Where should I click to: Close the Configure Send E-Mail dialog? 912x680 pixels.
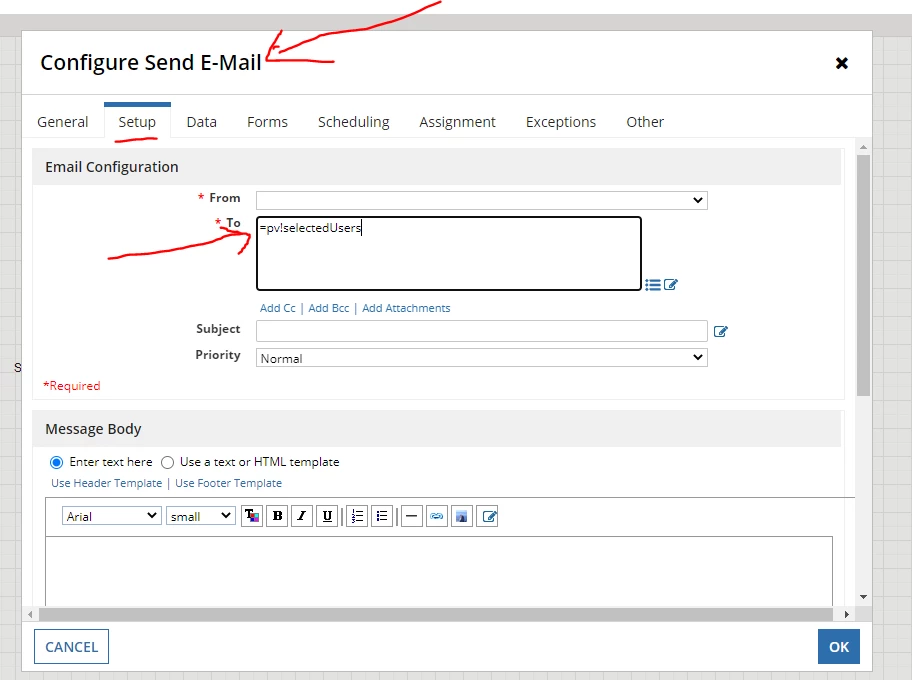coord(842,63)
